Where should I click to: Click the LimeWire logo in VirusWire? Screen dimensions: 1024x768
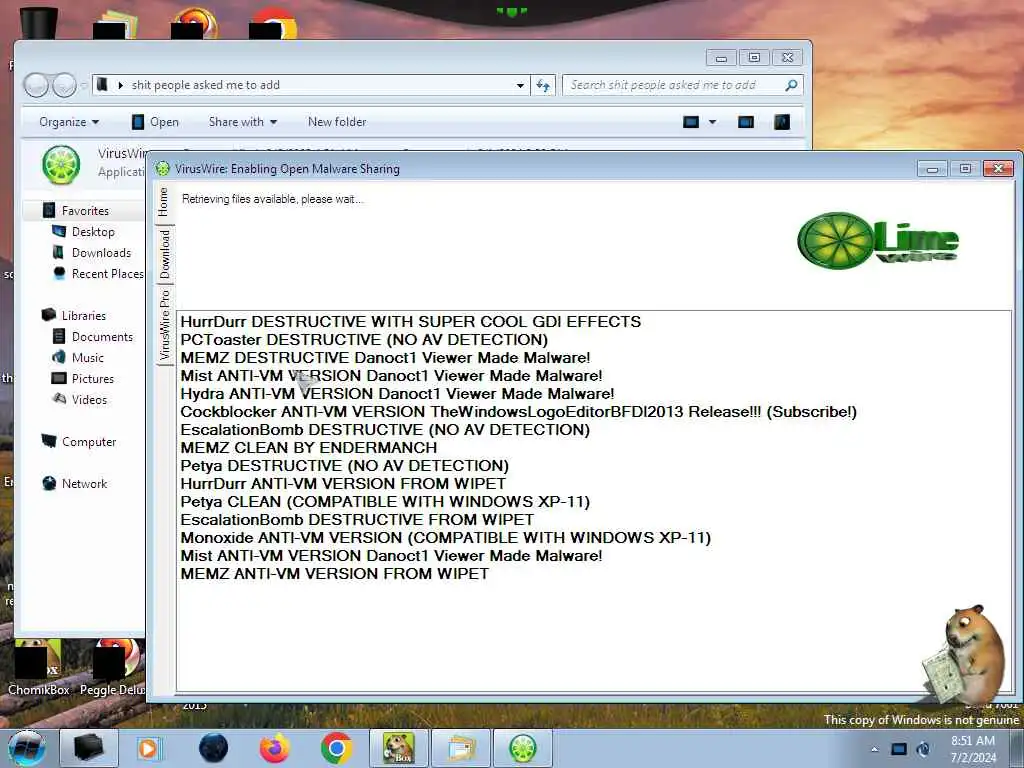[x=877, y=240]
